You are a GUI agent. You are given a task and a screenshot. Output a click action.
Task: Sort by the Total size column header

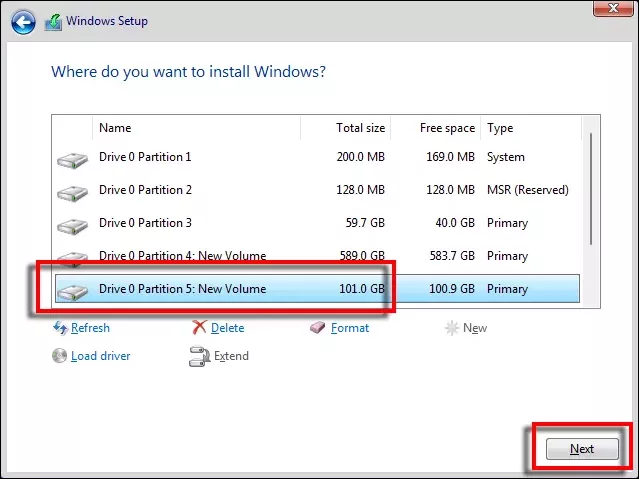[346, 128]
